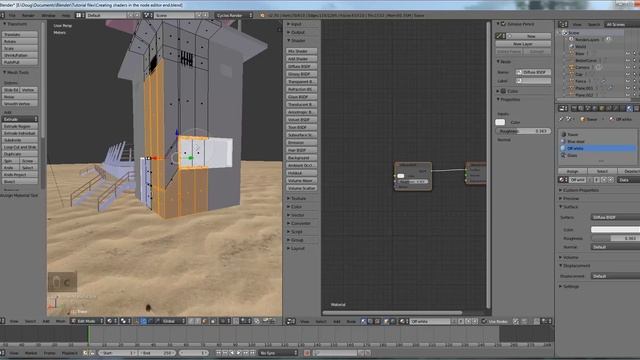Adjust Roughness slider in node editor sidebar
Viewport: 640px width, 360px height.
(523, 131)
